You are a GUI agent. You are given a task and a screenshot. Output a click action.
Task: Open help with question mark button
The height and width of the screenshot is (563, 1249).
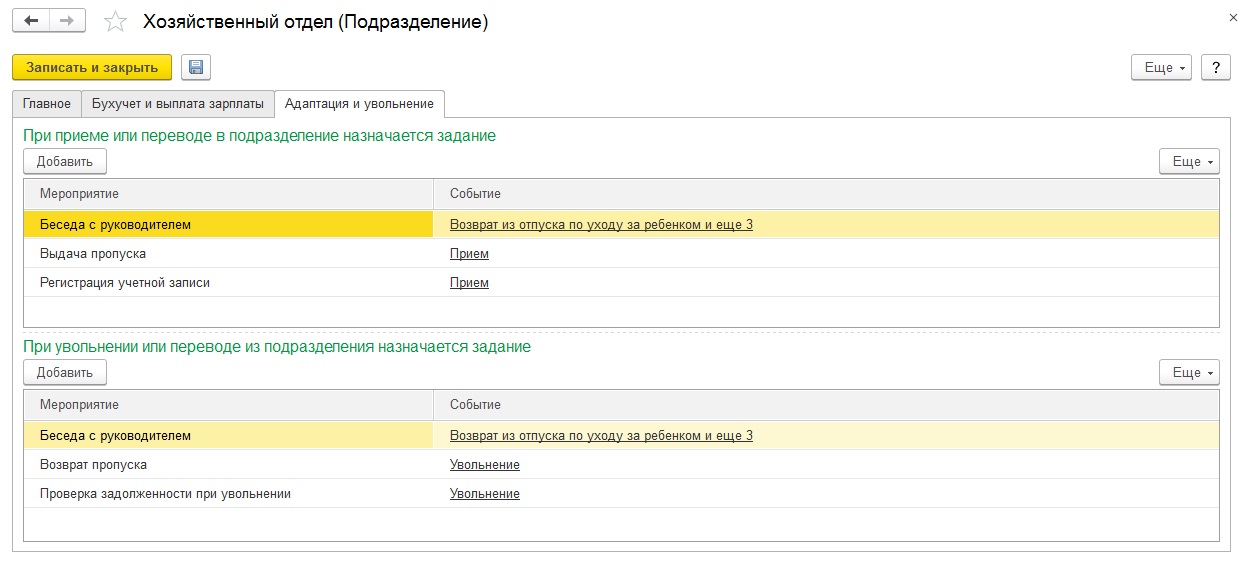point(1215,67)
